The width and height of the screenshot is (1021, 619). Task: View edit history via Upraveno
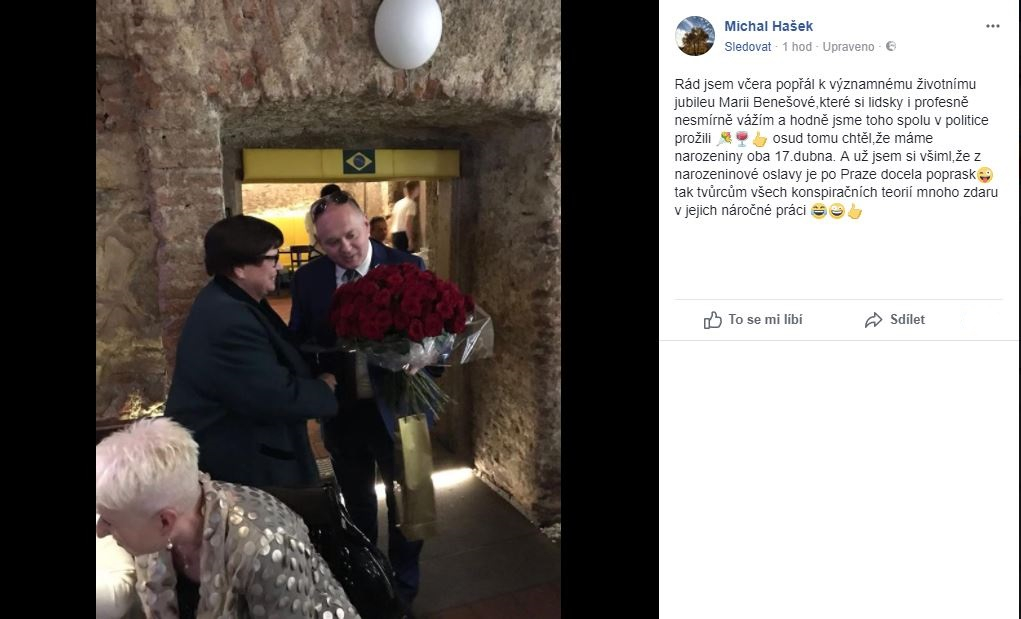pyautogui.click(x=848, y=47)
